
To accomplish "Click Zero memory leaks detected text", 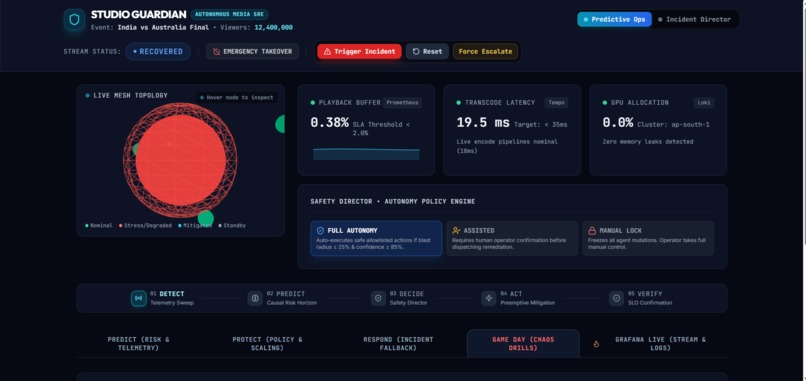I will [648, 142].
